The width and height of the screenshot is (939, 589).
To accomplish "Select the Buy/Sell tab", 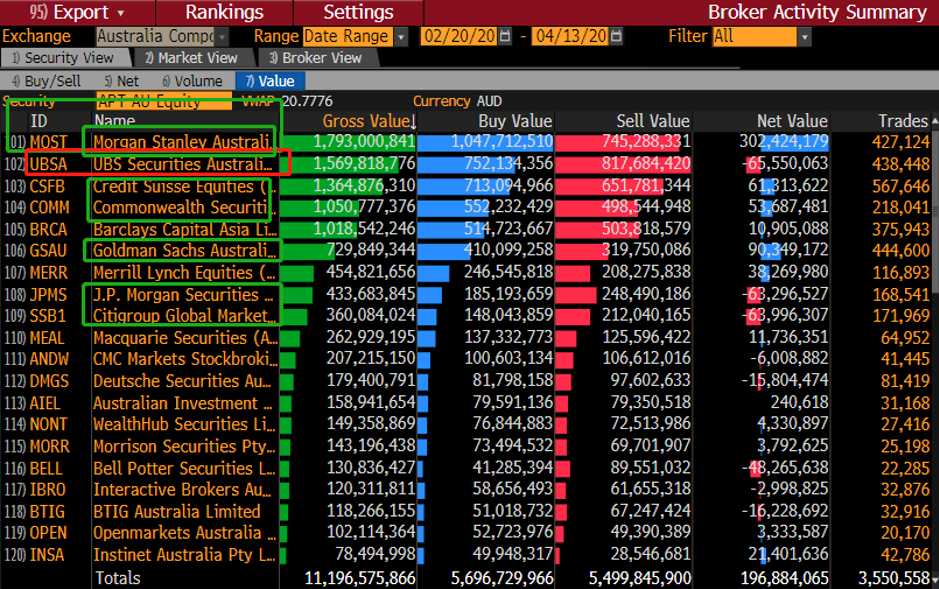I will coord(46,81).
